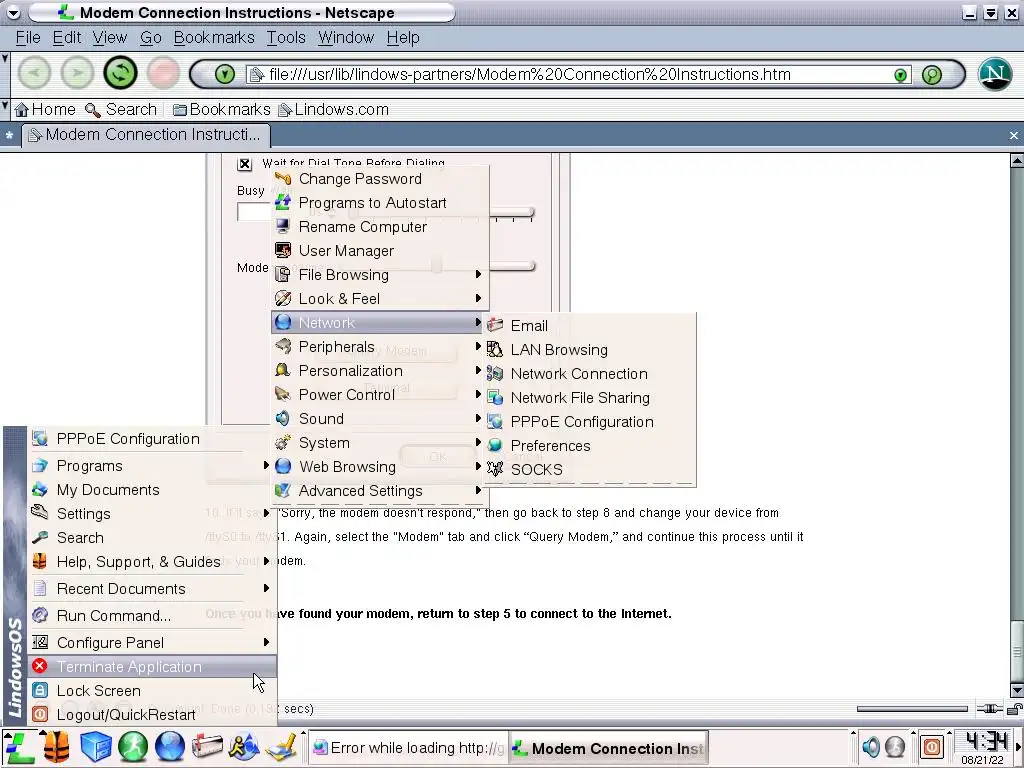Open the Tools menu

[x=285, y=38]
